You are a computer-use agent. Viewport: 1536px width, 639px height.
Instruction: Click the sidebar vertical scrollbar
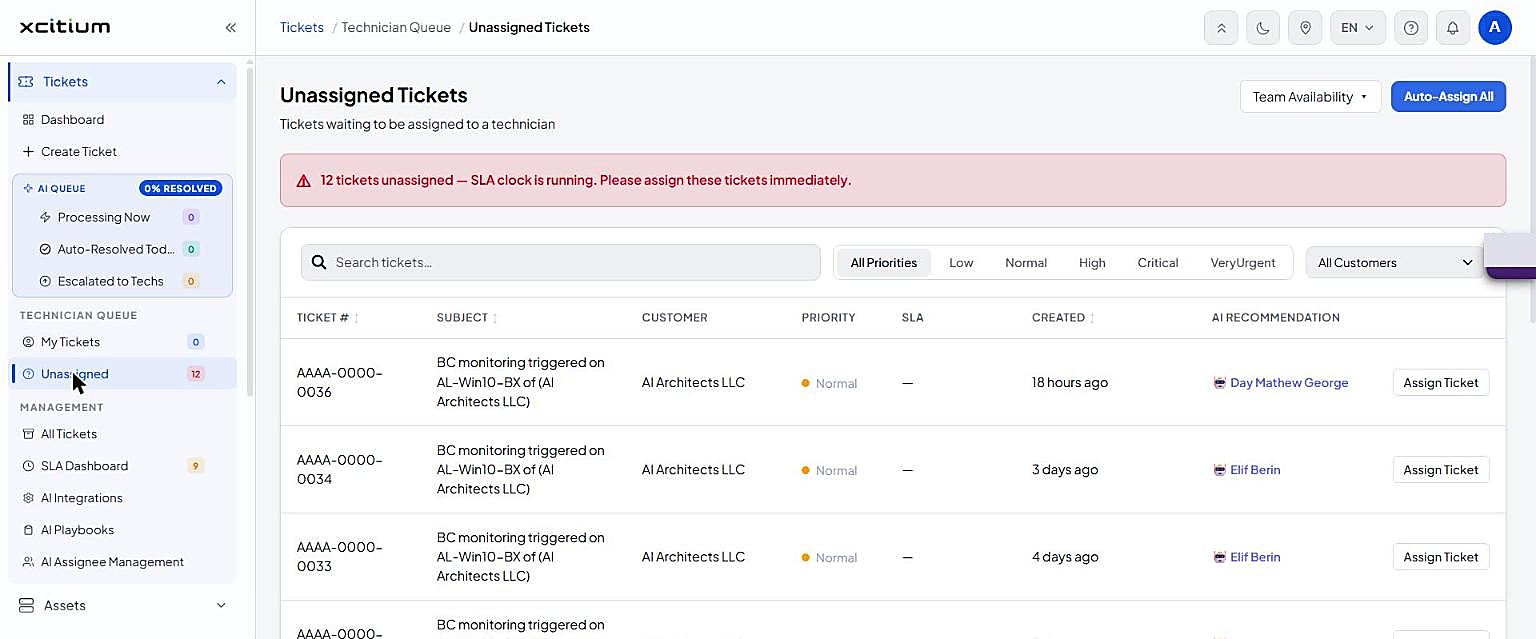tap(250, 232)
